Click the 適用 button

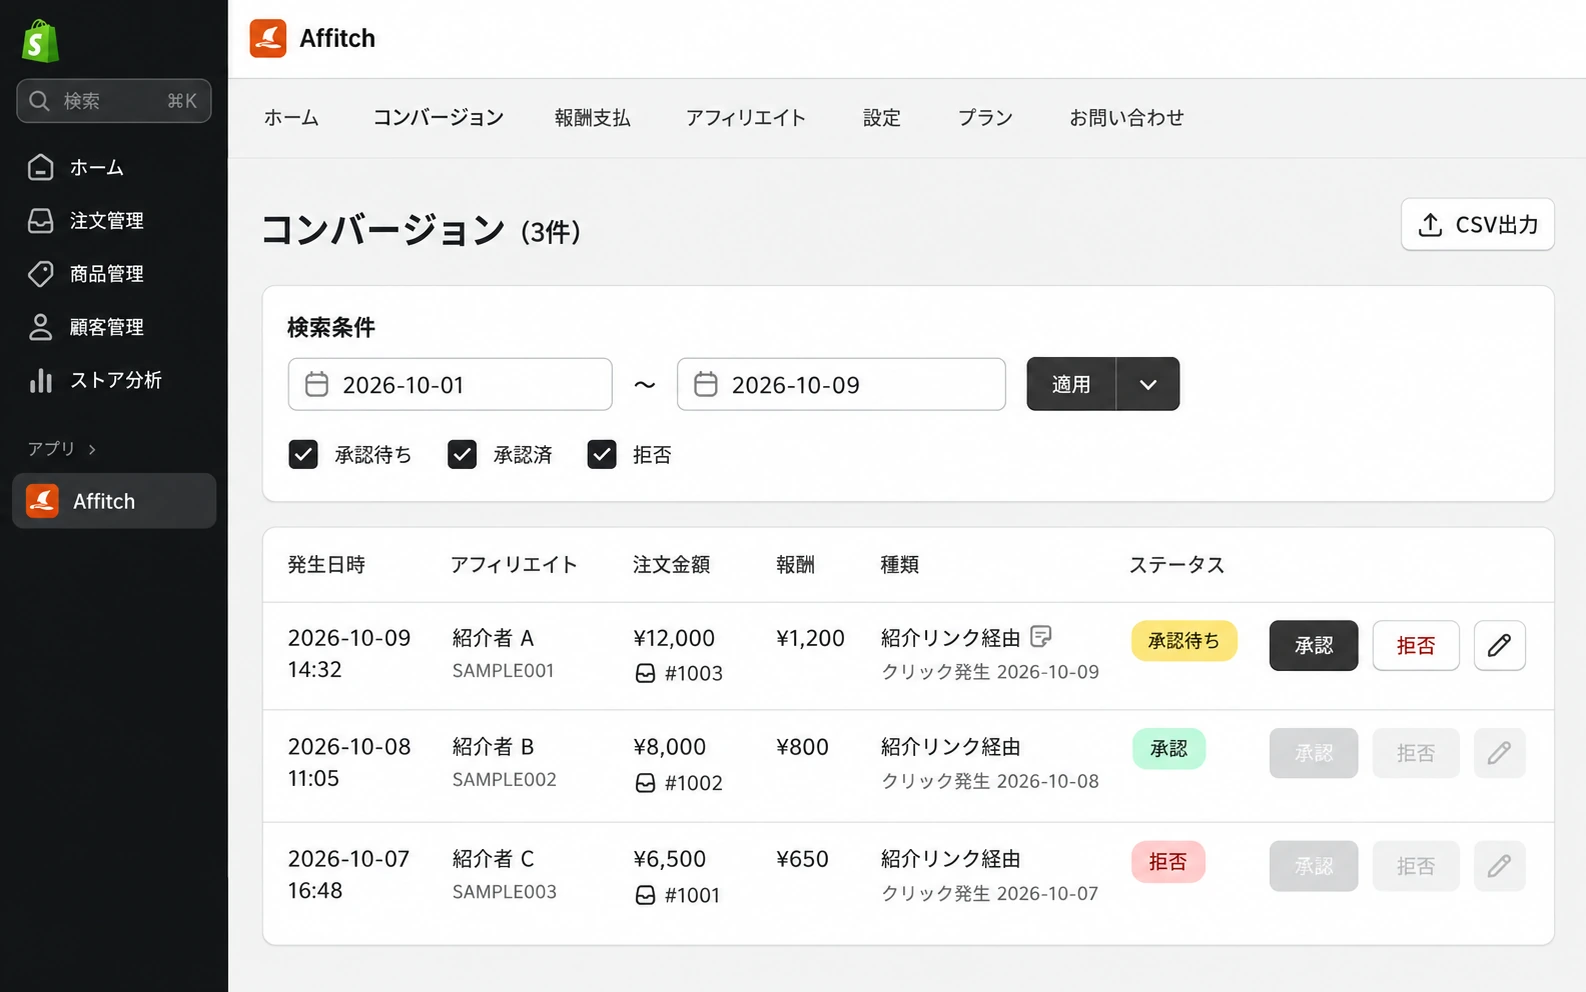(1071, 384)
